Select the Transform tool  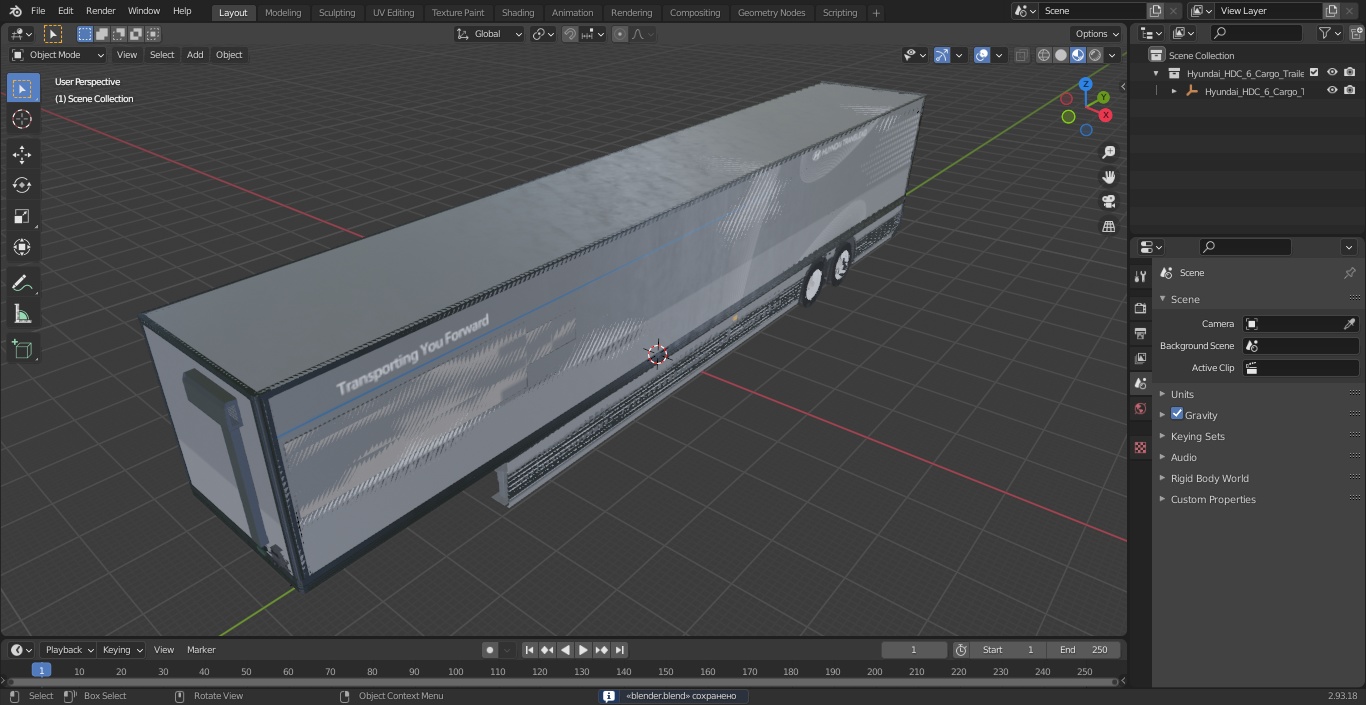pyautogui.click(x=22, y=247)
